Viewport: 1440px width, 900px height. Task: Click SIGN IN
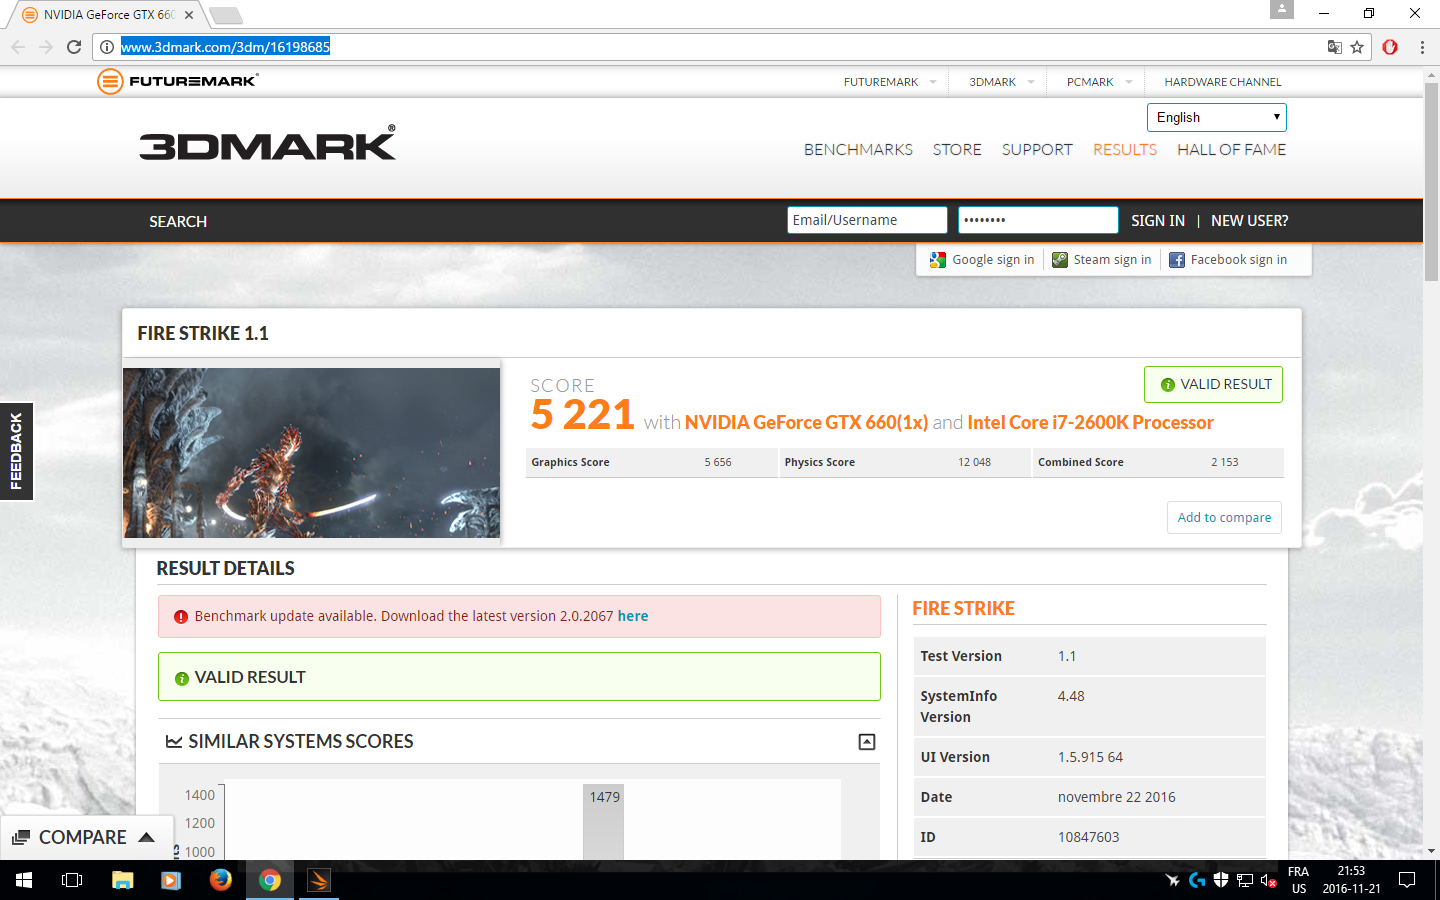click(x=1158, y=221)
